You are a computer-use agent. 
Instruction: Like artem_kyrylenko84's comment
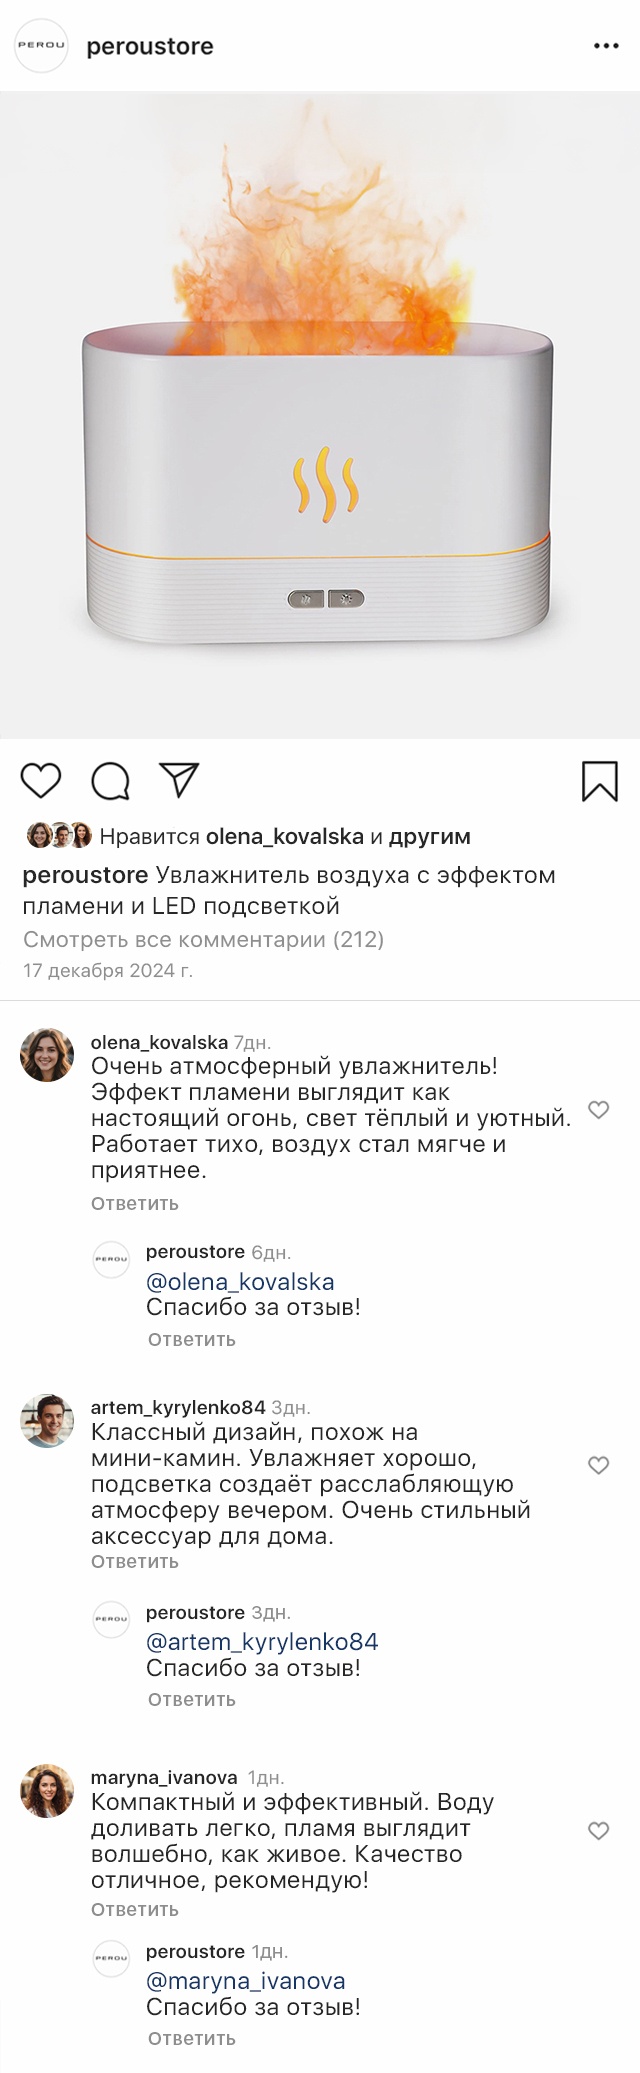pyautogui.click(x=598, y=1466)
